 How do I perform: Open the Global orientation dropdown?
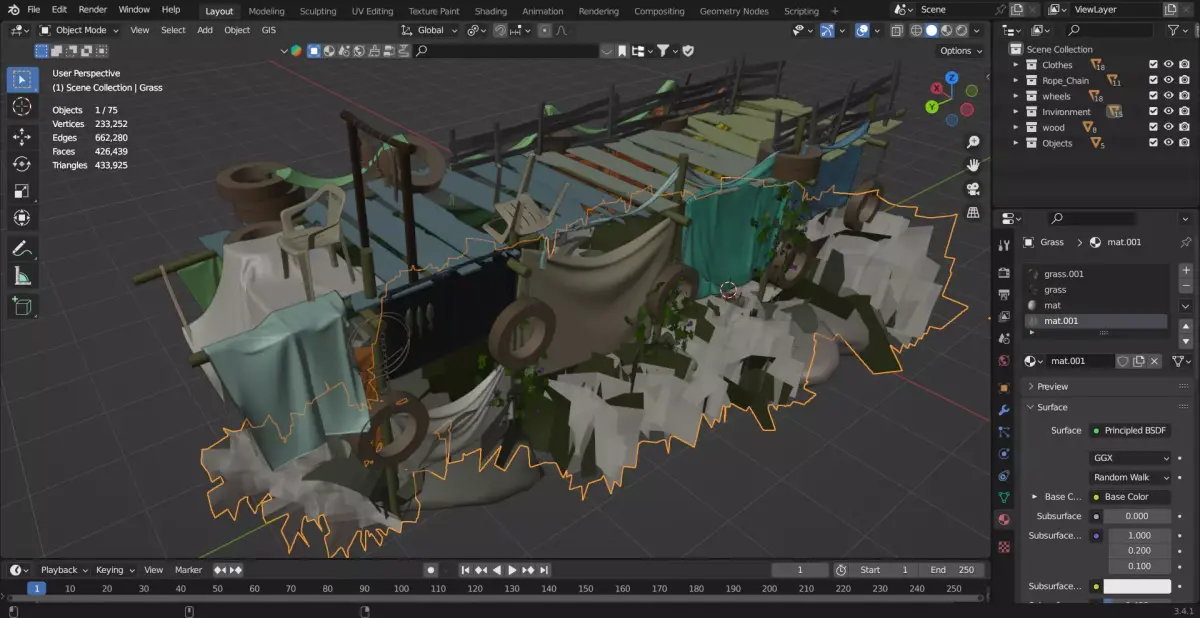[430, 30]
